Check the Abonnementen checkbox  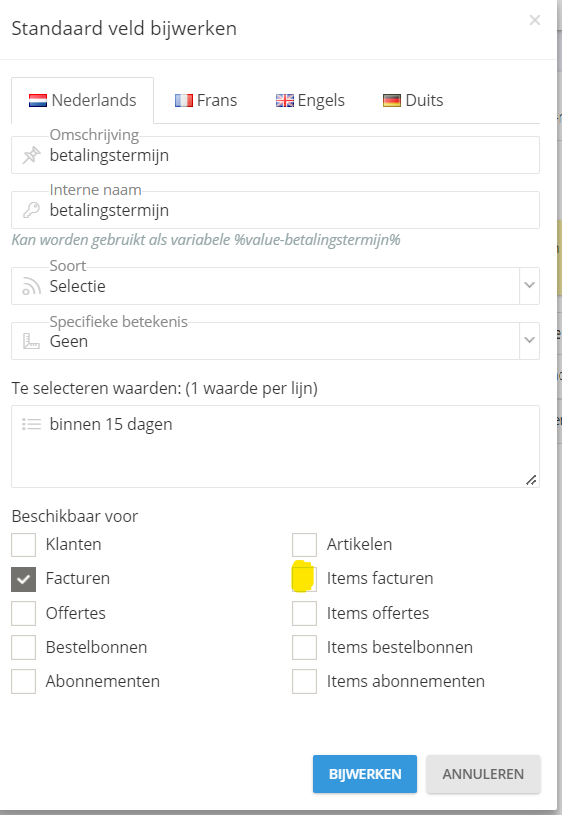[x=23, y=681]
